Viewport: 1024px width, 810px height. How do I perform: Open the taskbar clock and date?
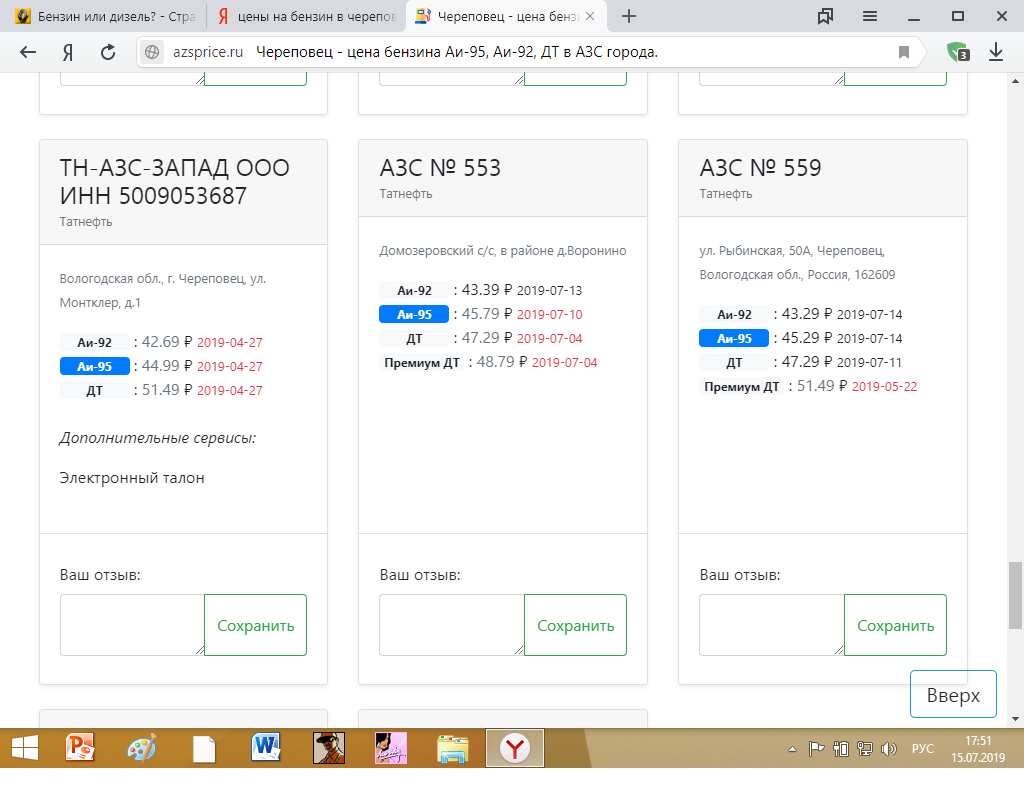point(978,749)
